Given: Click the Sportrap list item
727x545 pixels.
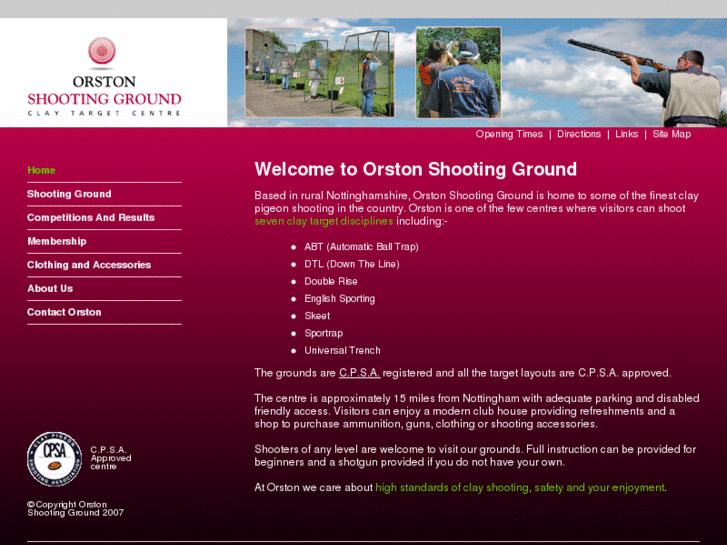Looking at the screenshot, I should 324,333.
